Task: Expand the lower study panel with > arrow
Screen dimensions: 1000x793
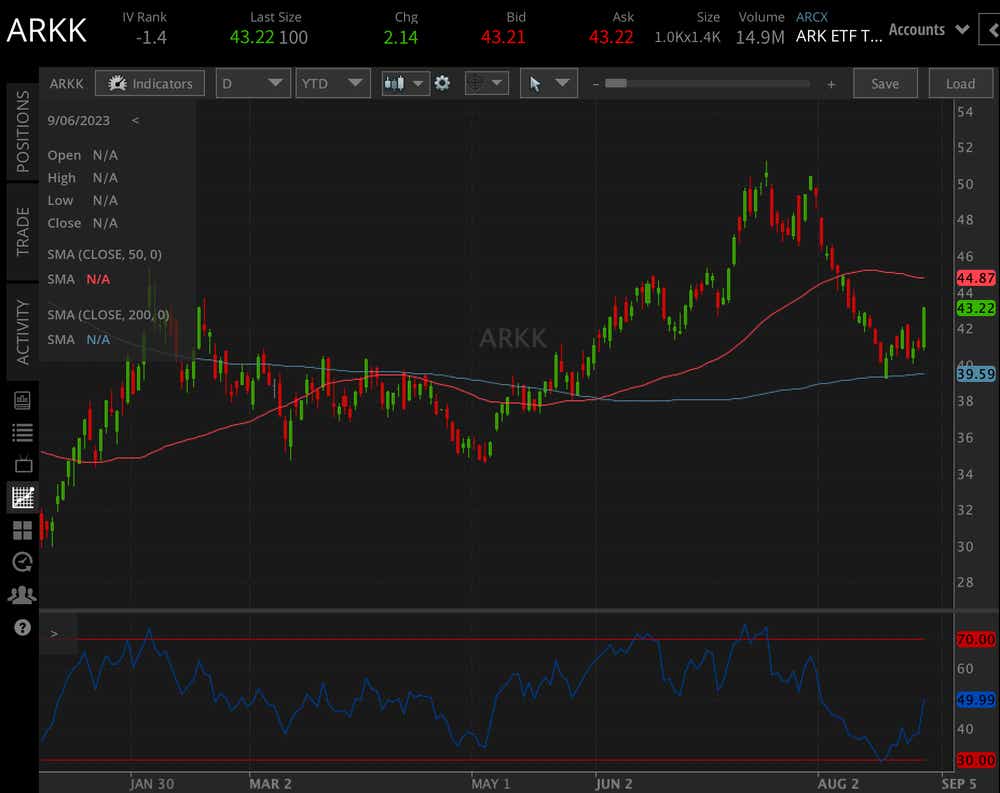Action: click(x=54, y=634)
